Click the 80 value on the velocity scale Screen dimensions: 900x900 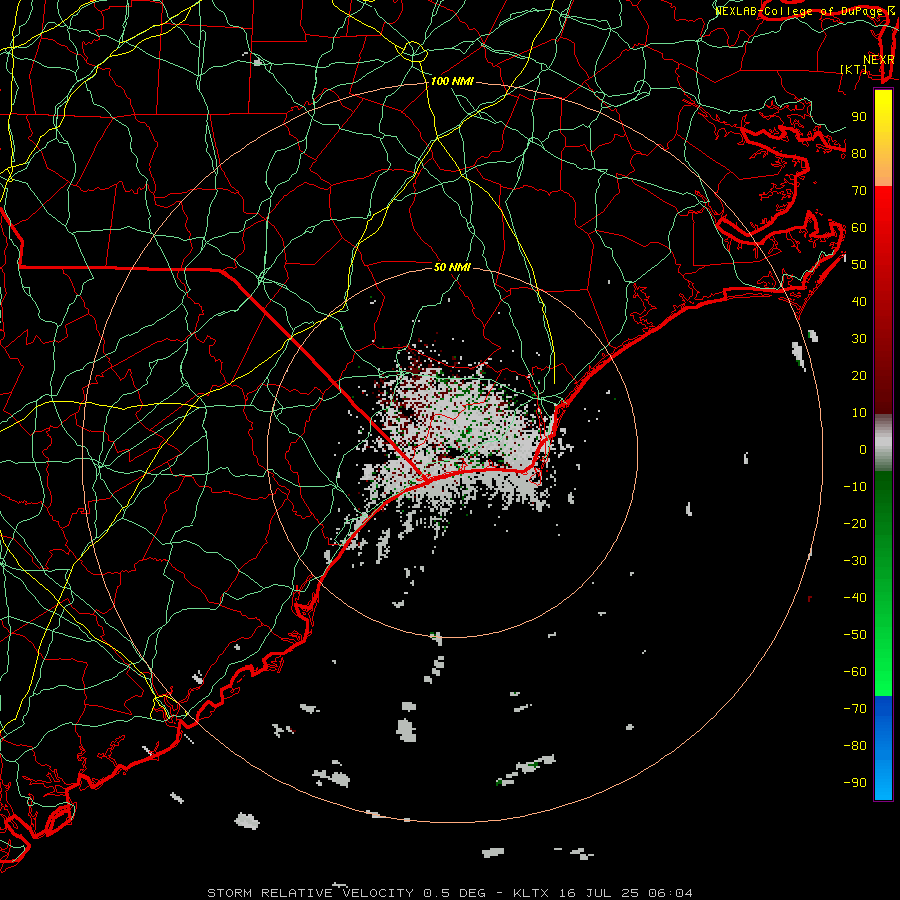click(x=859, y=154)
